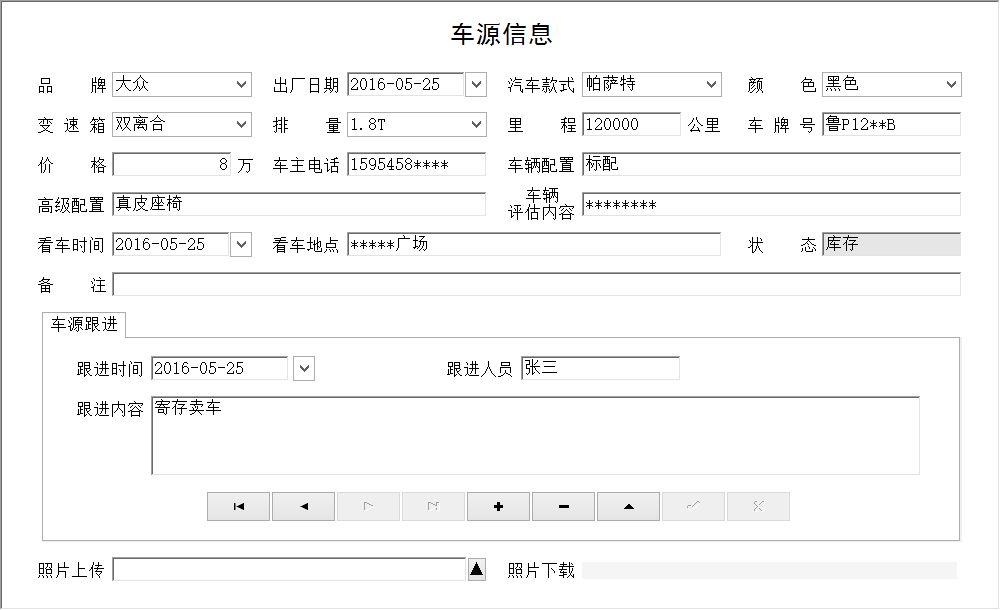Open the 排量 displacement dropdown
The height and width of the screenshot is (610, 1000).
476,124
